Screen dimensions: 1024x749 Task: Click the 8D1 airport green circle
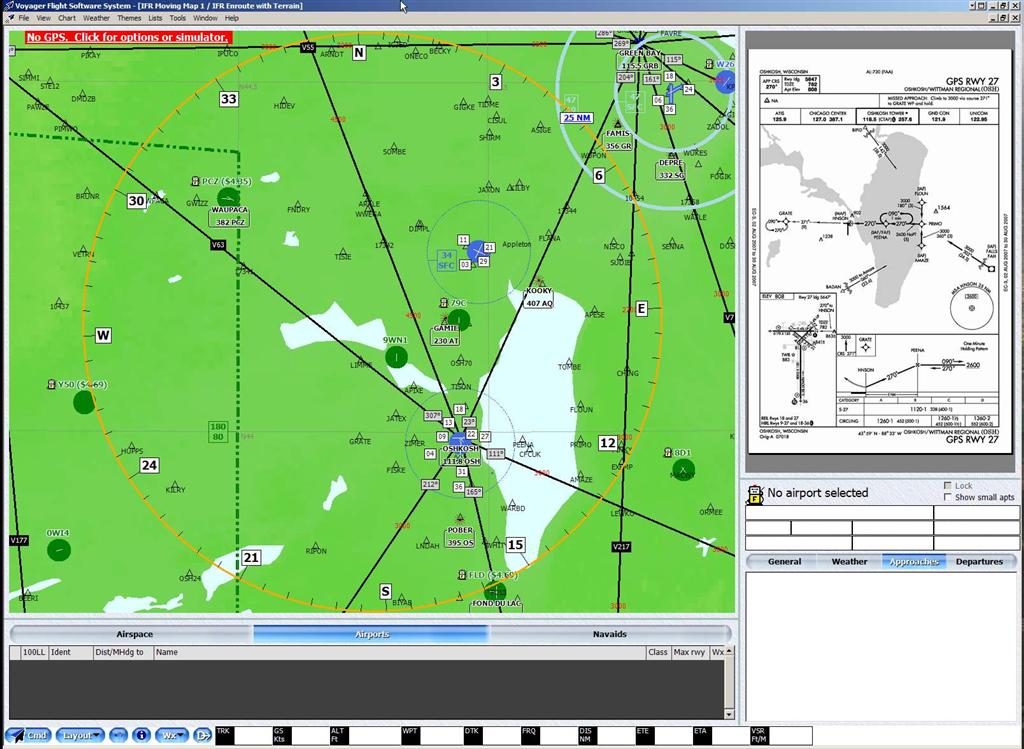pos(683,470)
